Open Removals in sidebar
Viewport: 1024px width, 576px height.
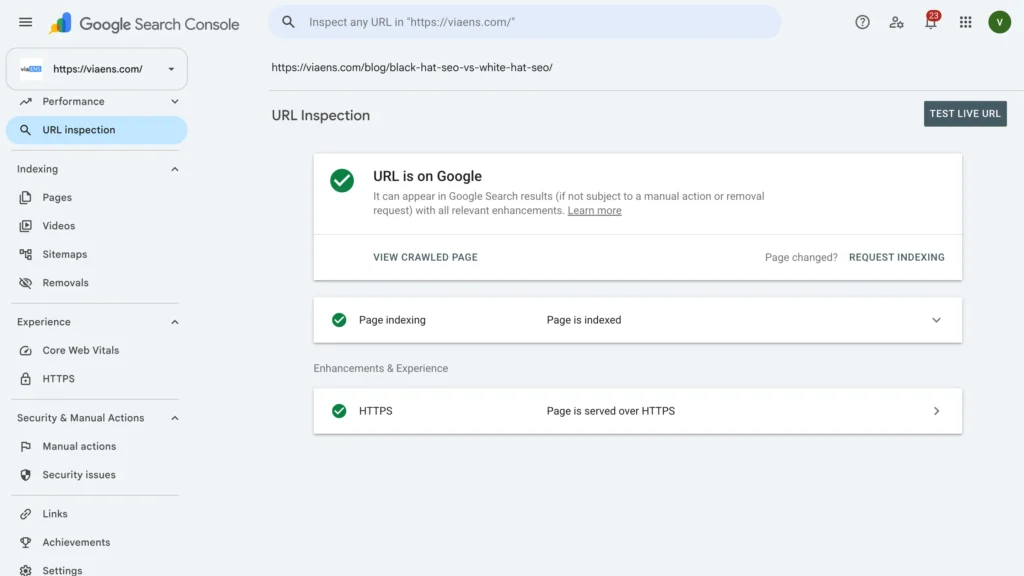point(65,283)
